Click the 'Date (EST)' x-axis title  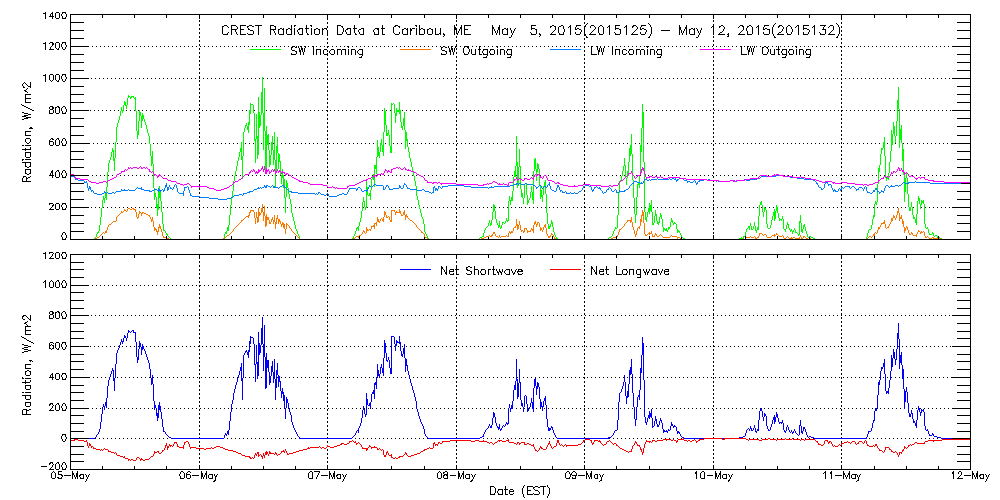pyautogui.click(x=520, y=491)
